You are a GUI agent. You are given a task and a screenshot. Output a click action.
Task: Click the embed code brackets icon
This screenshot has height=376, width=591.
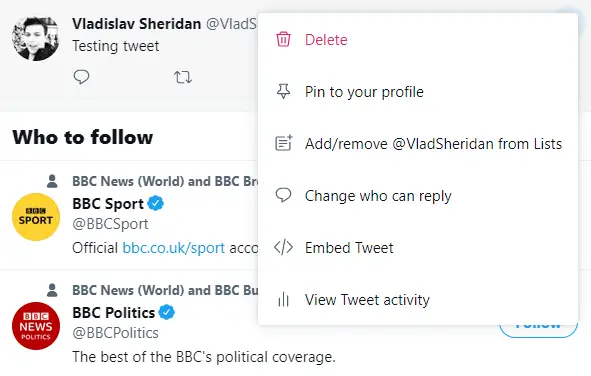283,248
